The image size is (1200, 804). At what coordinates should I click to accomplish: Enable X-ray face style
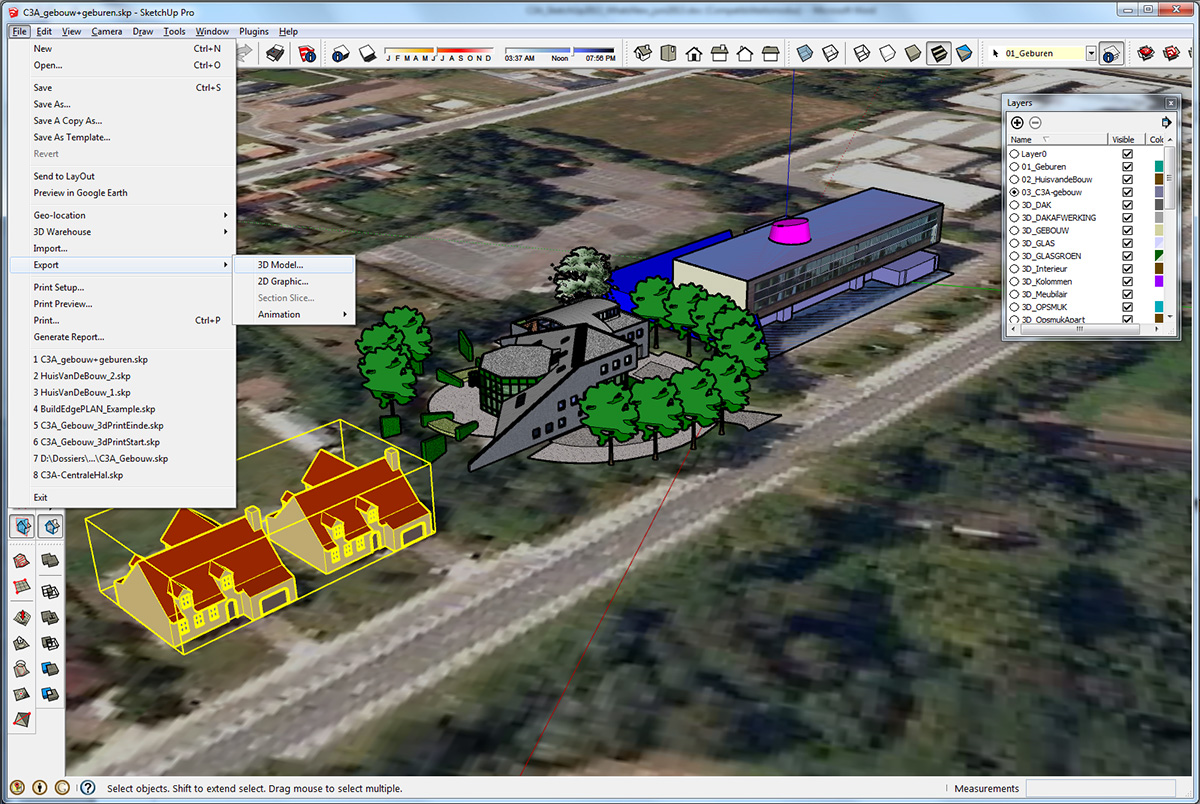coord(804,53)
